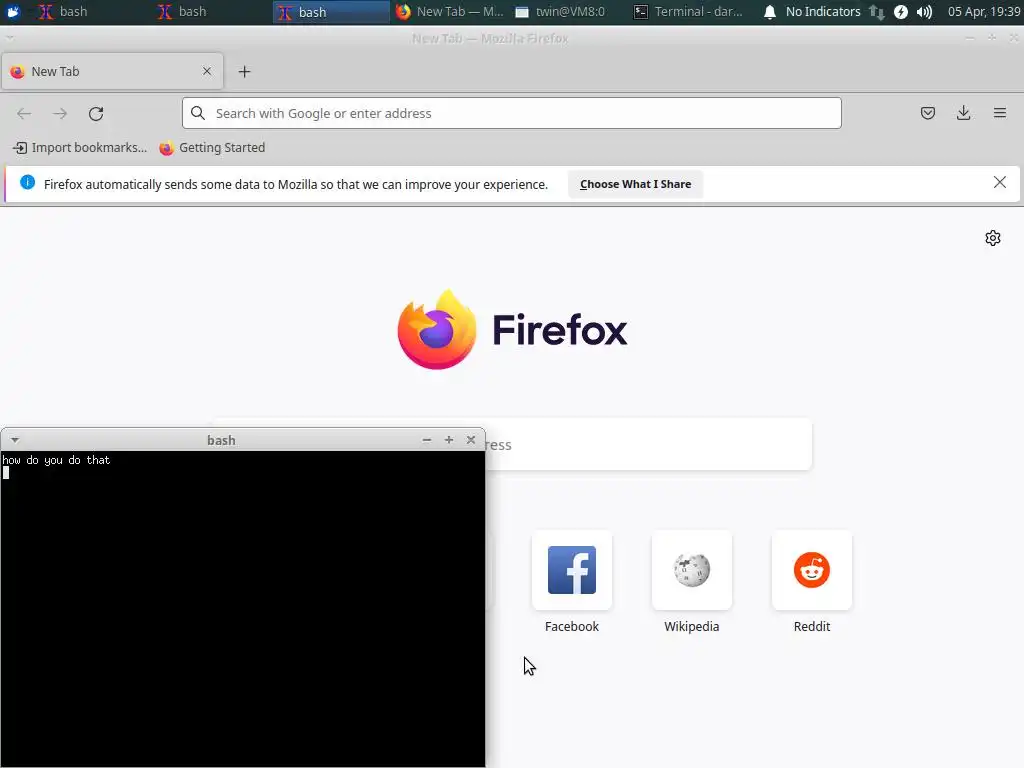Image resolution: width=1024 pixels, height=768 pixels.
Task: Open network connection tray icon
Action: [876, 12]
